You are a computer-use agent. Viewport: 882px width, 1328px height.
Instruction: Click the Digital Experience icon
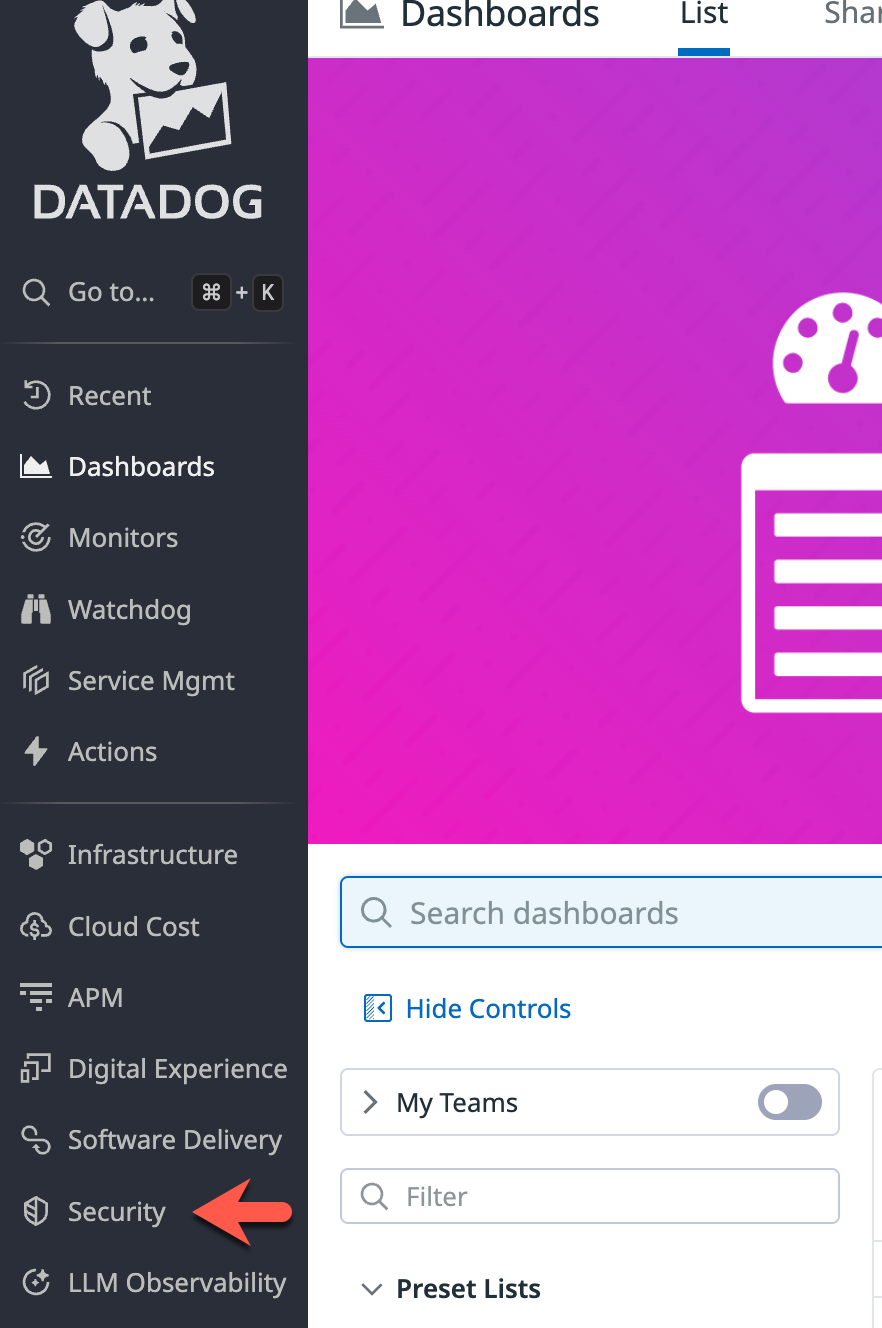coord(36,1069)
